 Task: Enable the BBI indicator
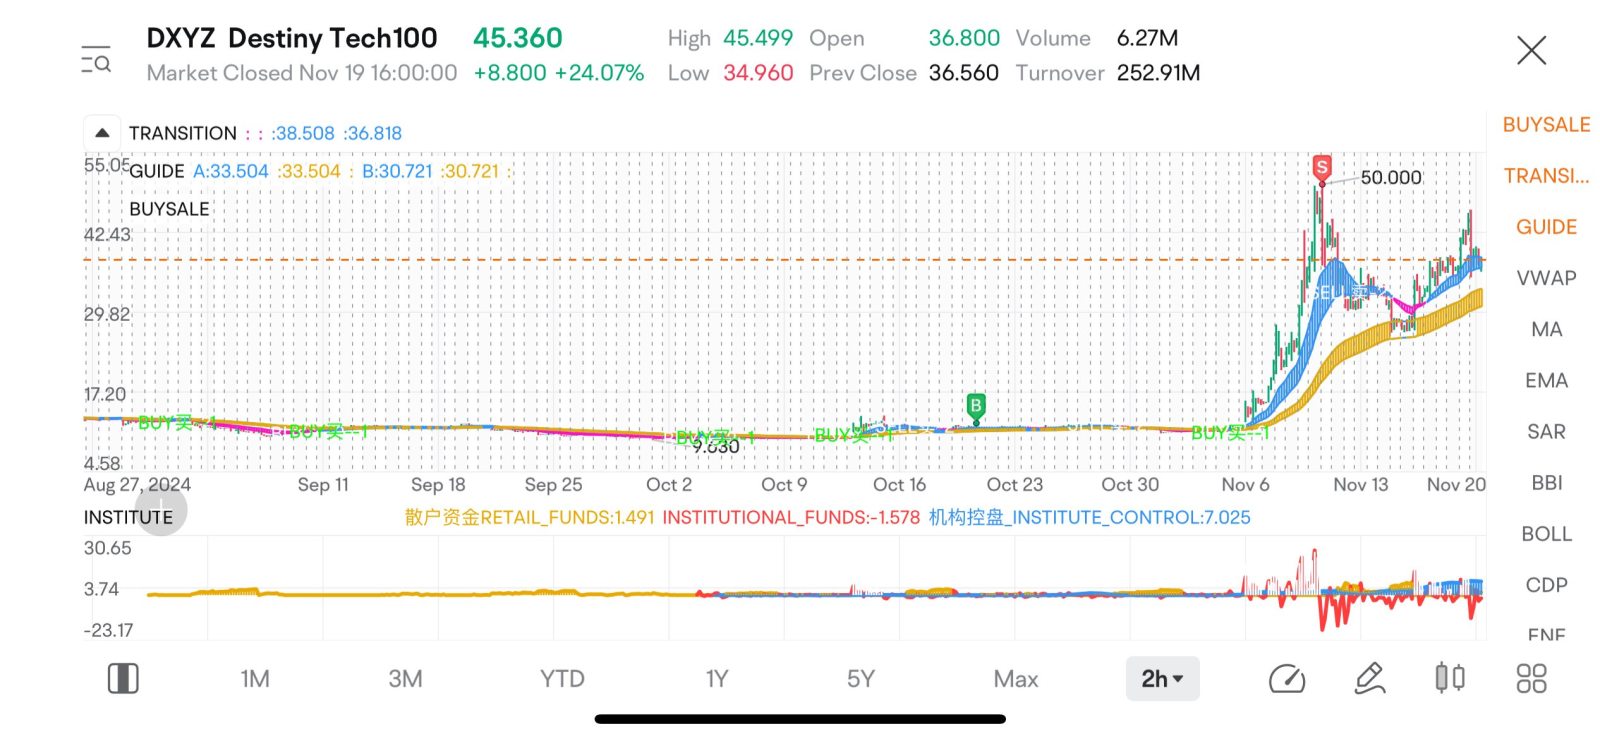[1546, 482]
